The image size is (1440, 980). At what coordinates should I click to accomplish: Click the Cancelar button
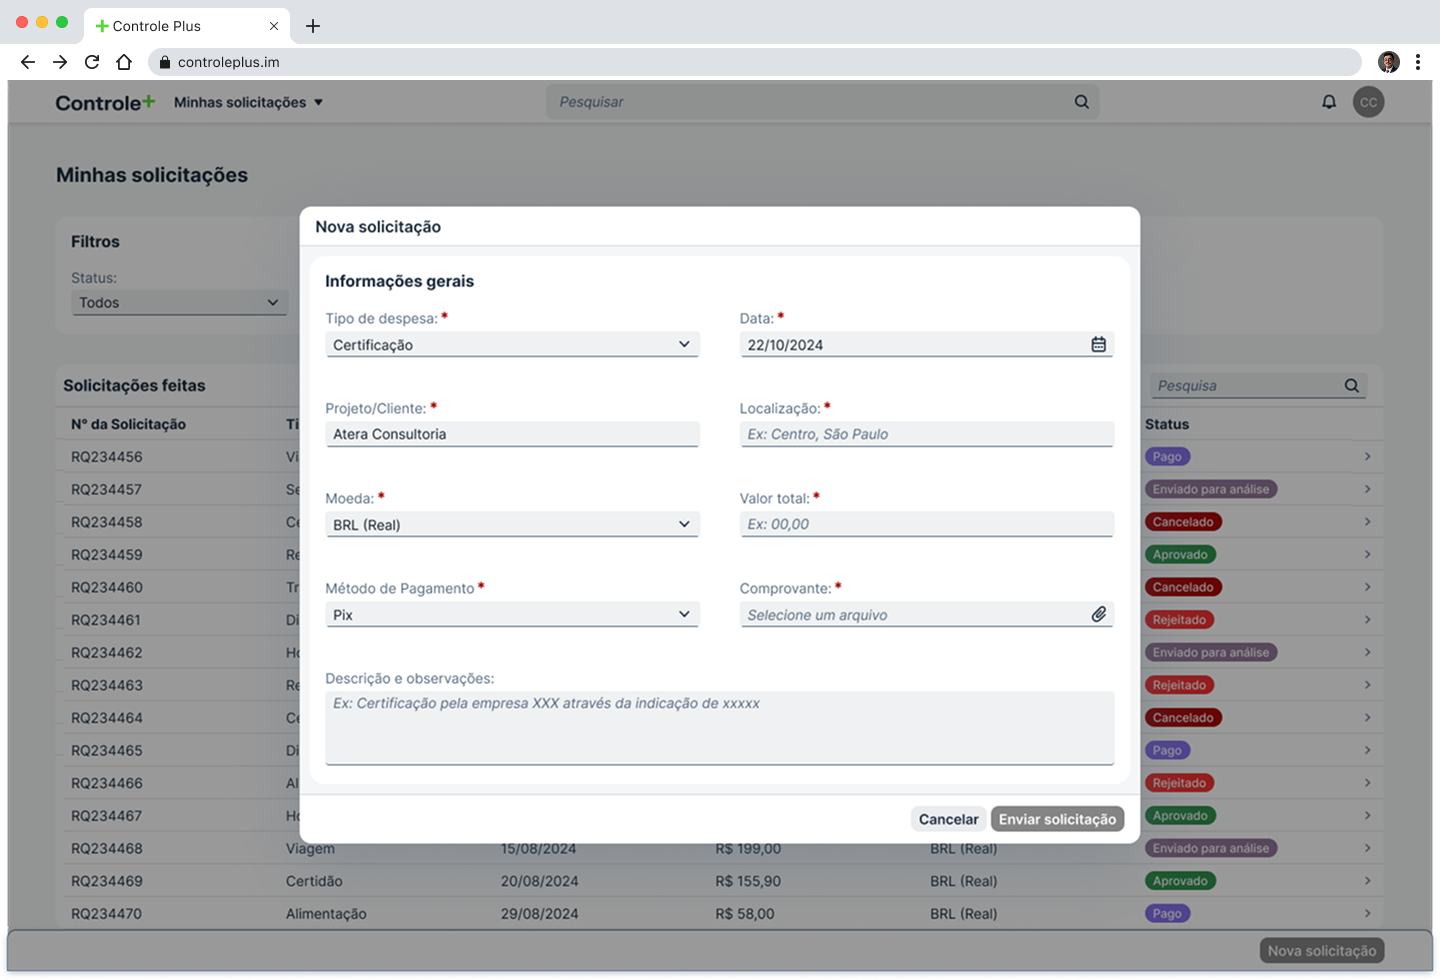(x=948, y=819)
